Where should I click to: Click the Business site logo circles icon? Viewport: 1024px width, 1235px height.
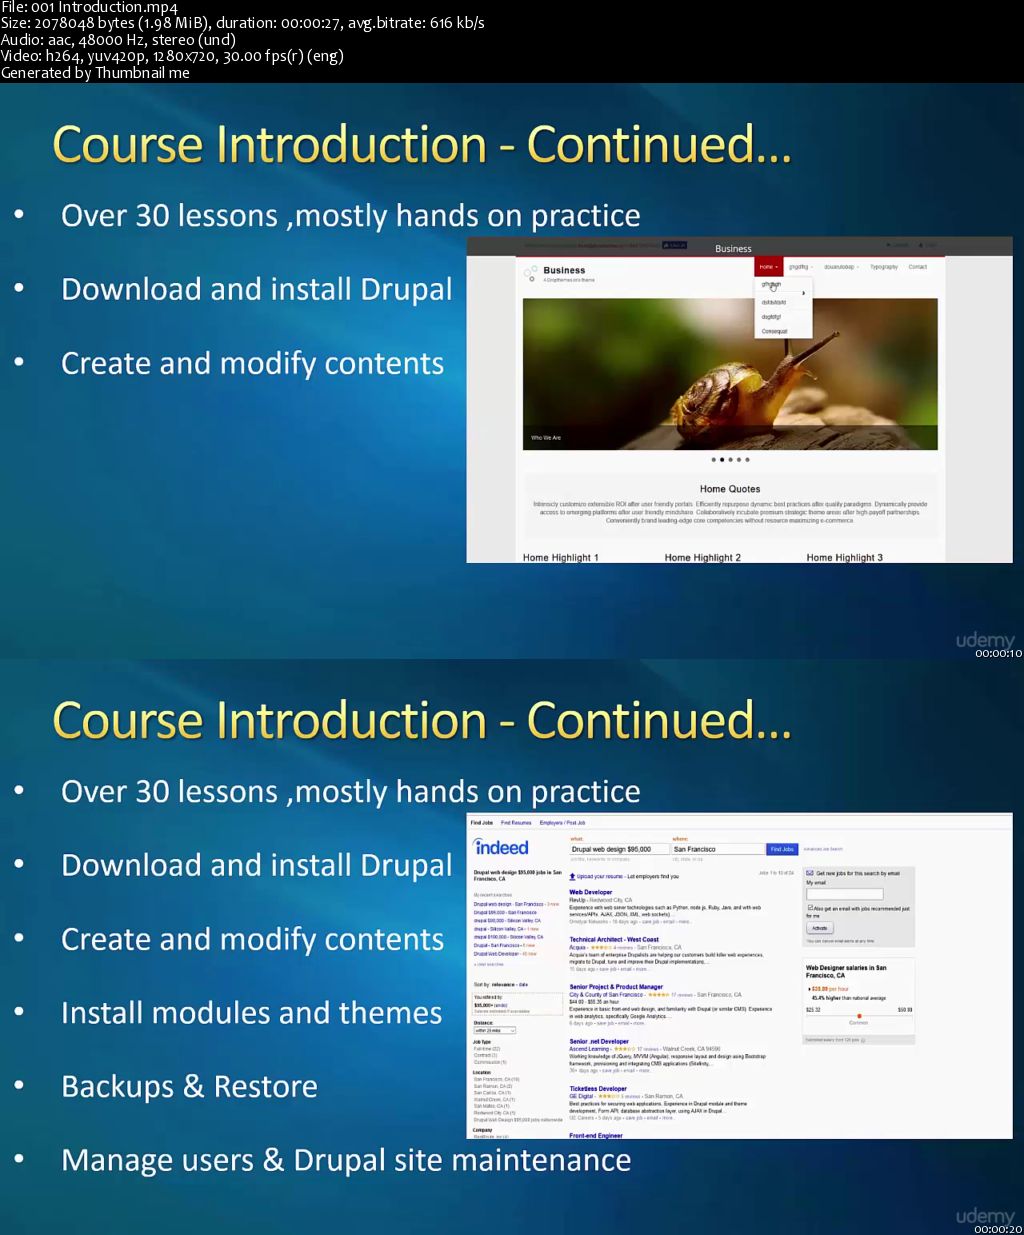pyautogui.click(x=531, y=274)
